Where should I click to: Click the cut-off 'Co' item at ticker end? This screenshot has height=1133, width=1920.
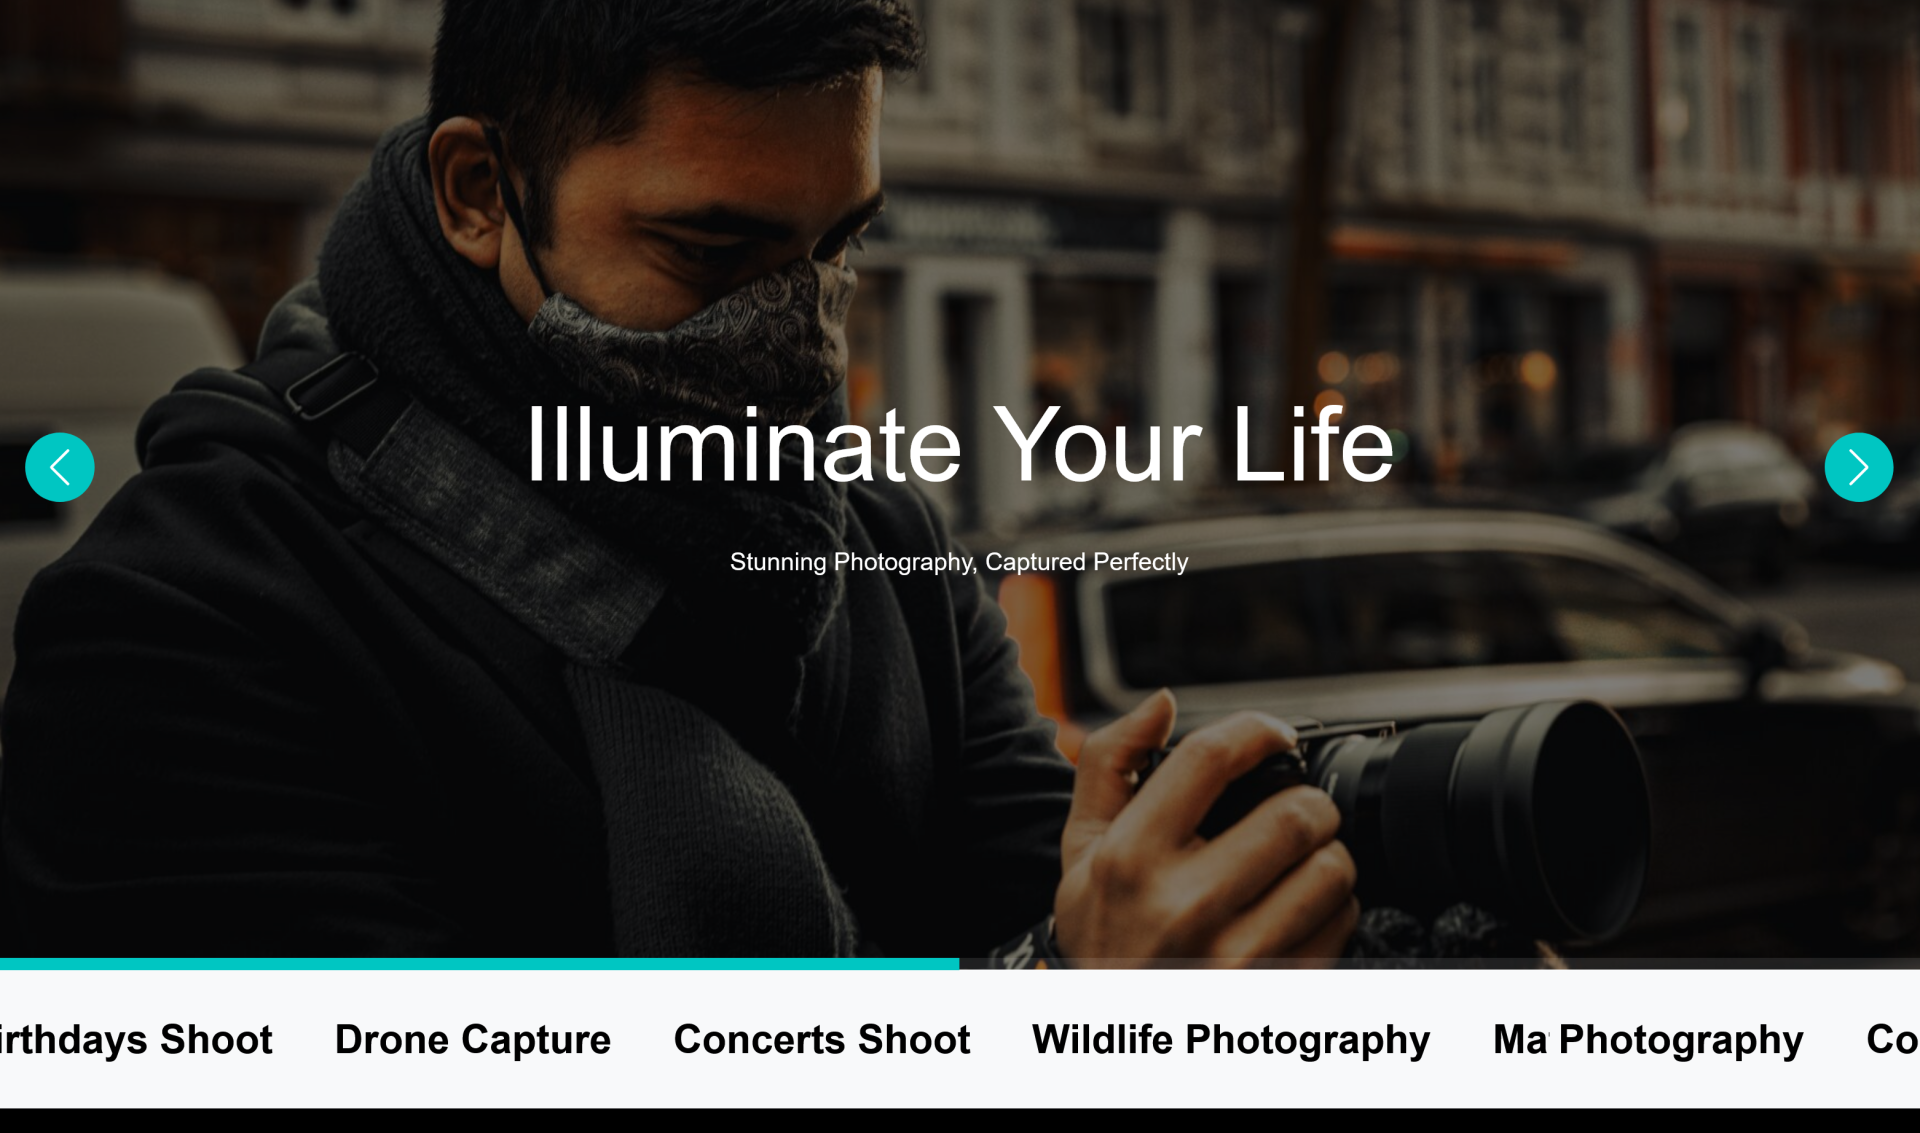pyautogui.click(x=1893, y=1040)
